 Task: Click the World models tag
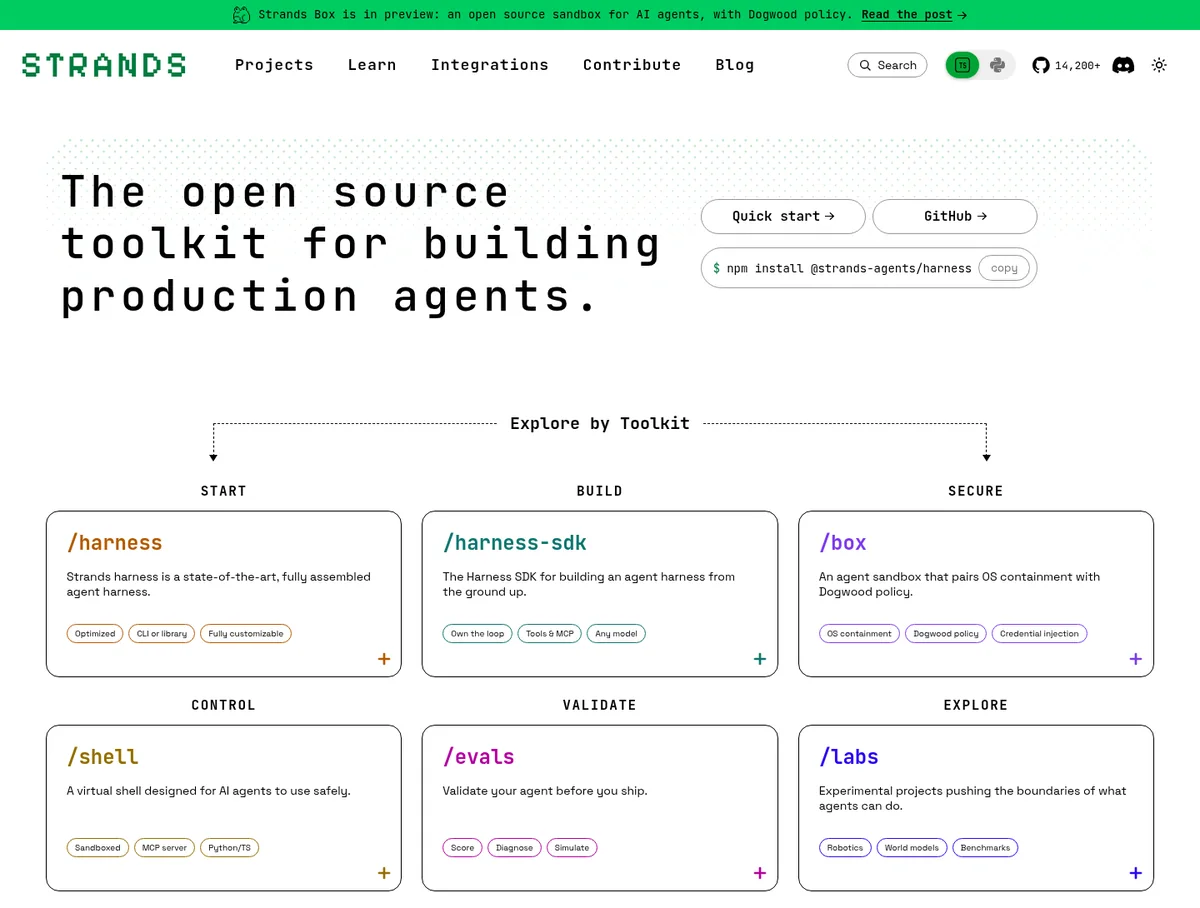[912, 847]
